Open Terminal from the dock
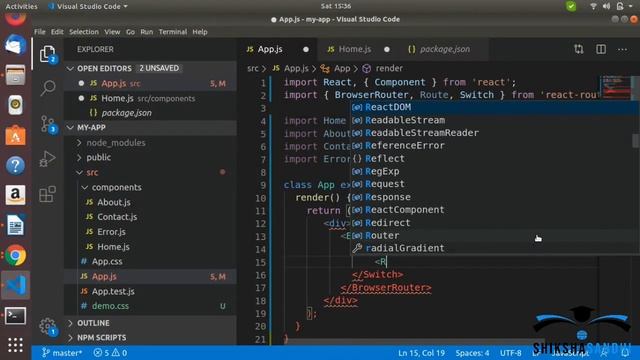This screenshot has width=640, height=360. 16,316
